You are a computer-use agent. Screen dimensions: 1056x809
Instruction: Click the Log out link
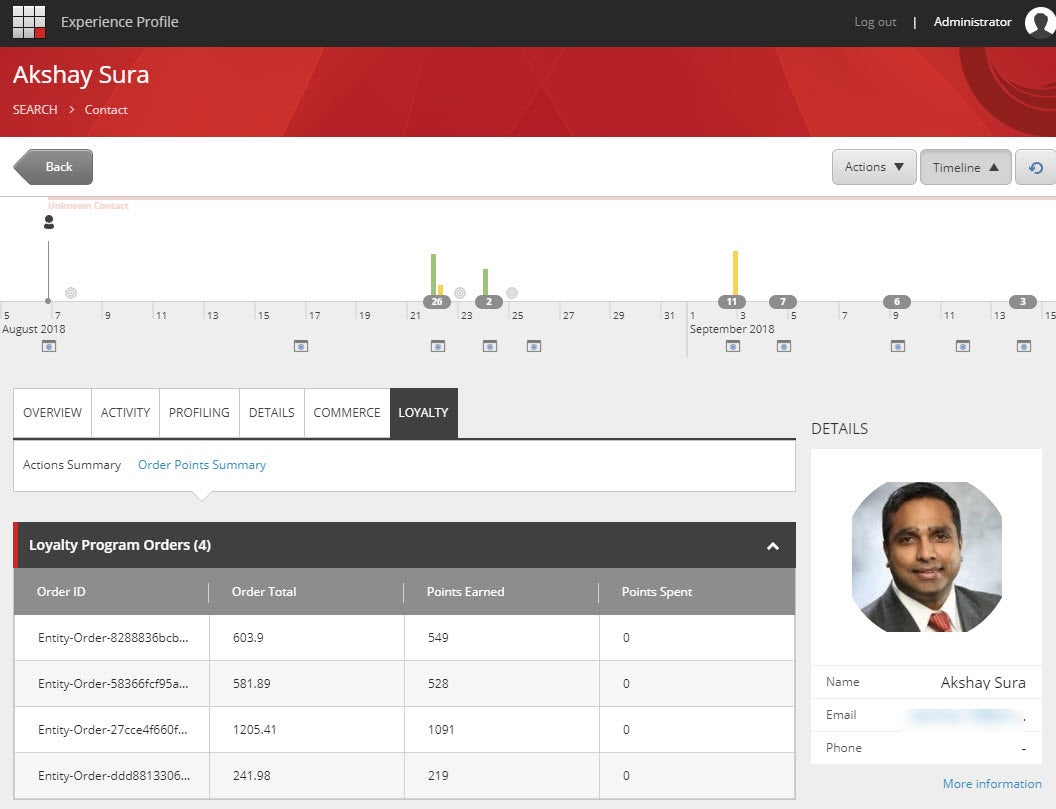click(x=875, y=22)
